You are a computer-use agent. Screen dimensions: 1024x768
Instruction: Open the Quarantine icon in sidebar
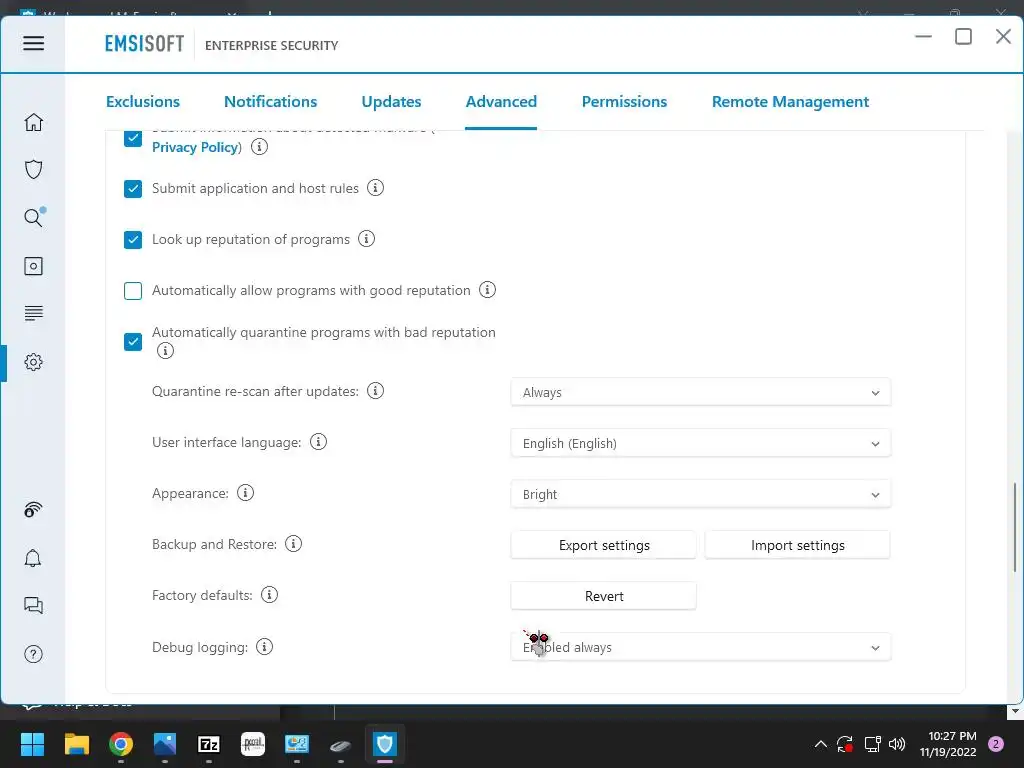(x=33, y=266)
